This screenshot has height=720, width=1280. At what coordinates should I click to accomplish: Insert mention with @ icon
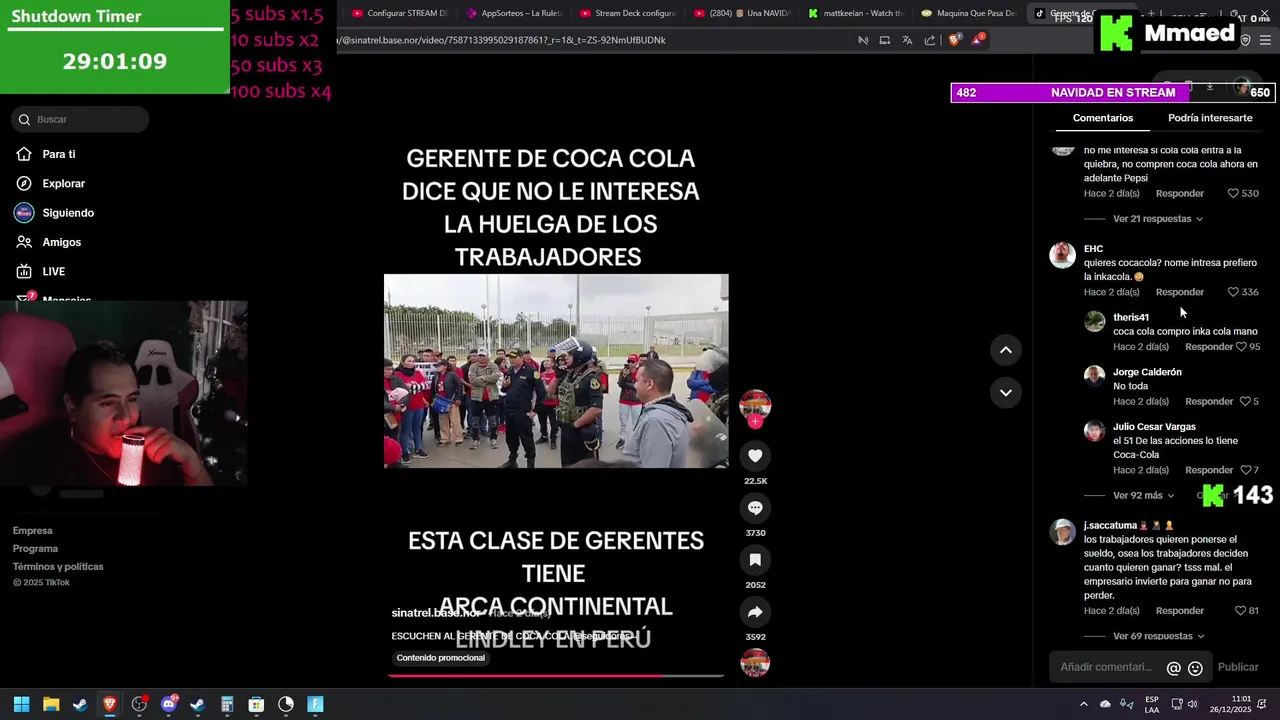1174,668
